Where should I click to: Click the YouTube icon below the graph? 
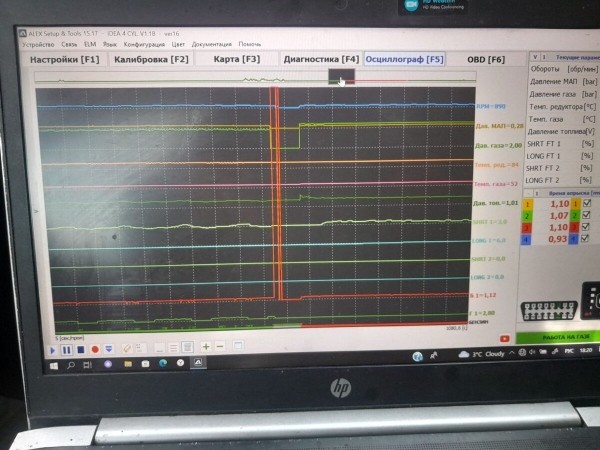point(506,338)
